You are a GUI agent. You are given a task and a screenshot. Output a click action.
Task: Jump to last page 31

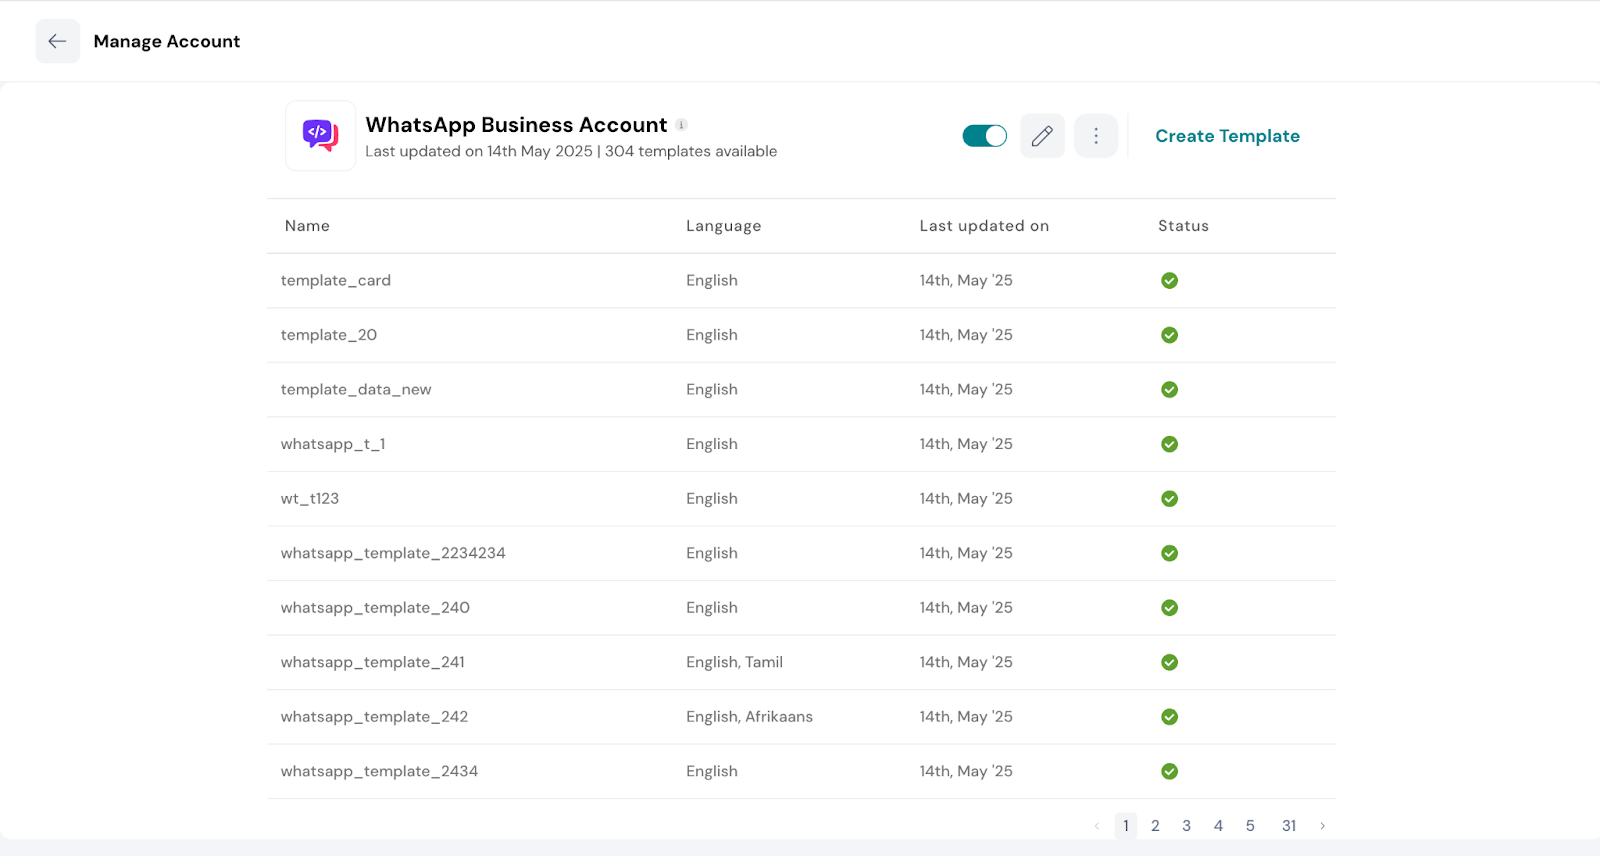(1289, 826)
